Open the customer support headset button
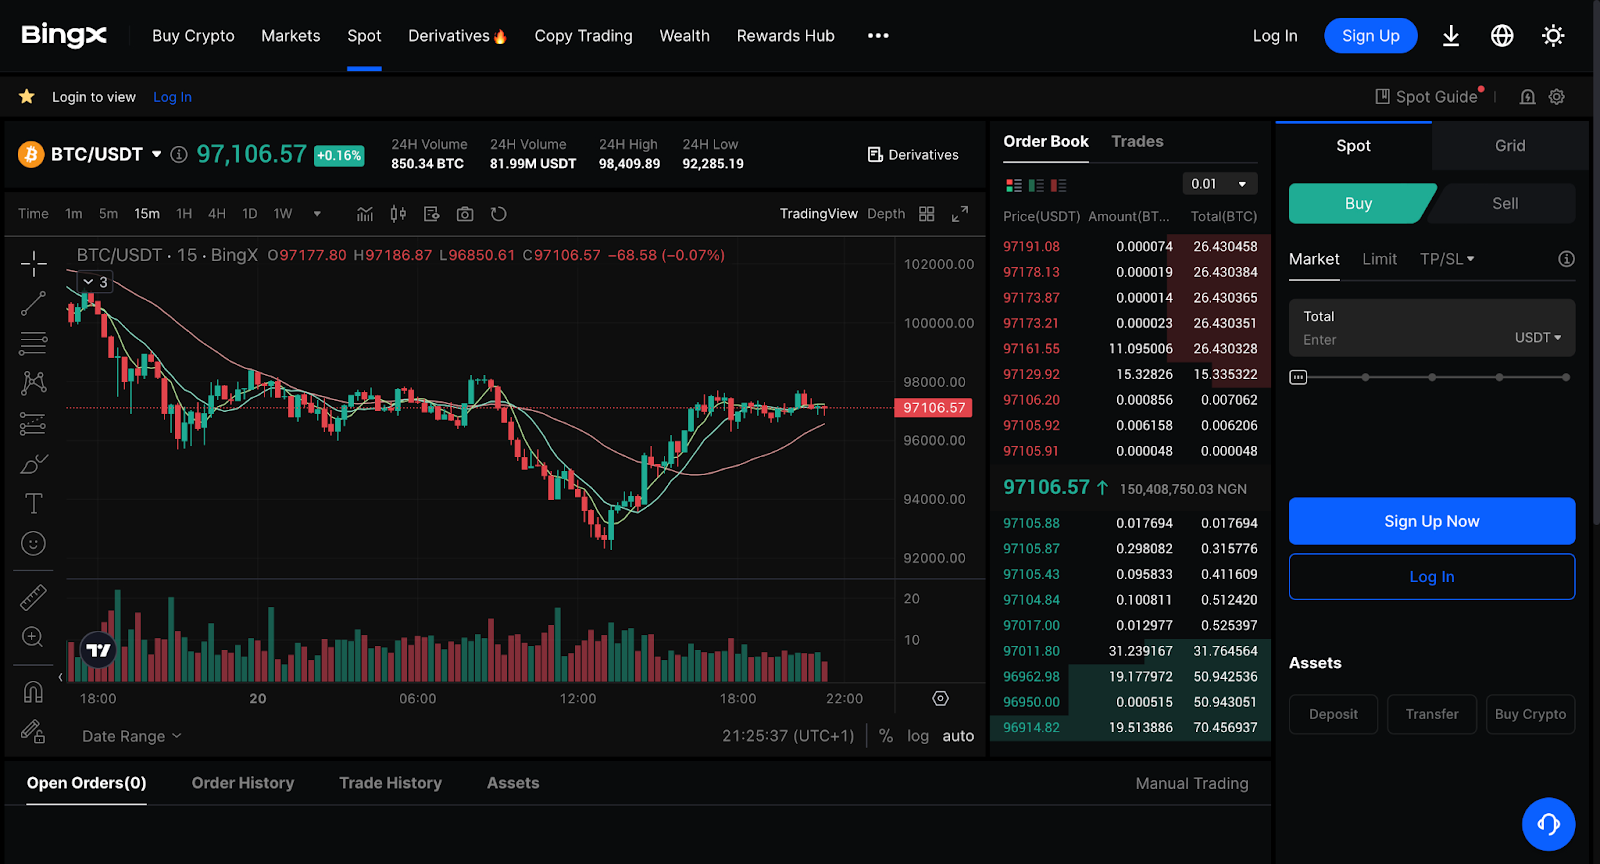Screen dimensions: 1600x864 click(1548, 823)
